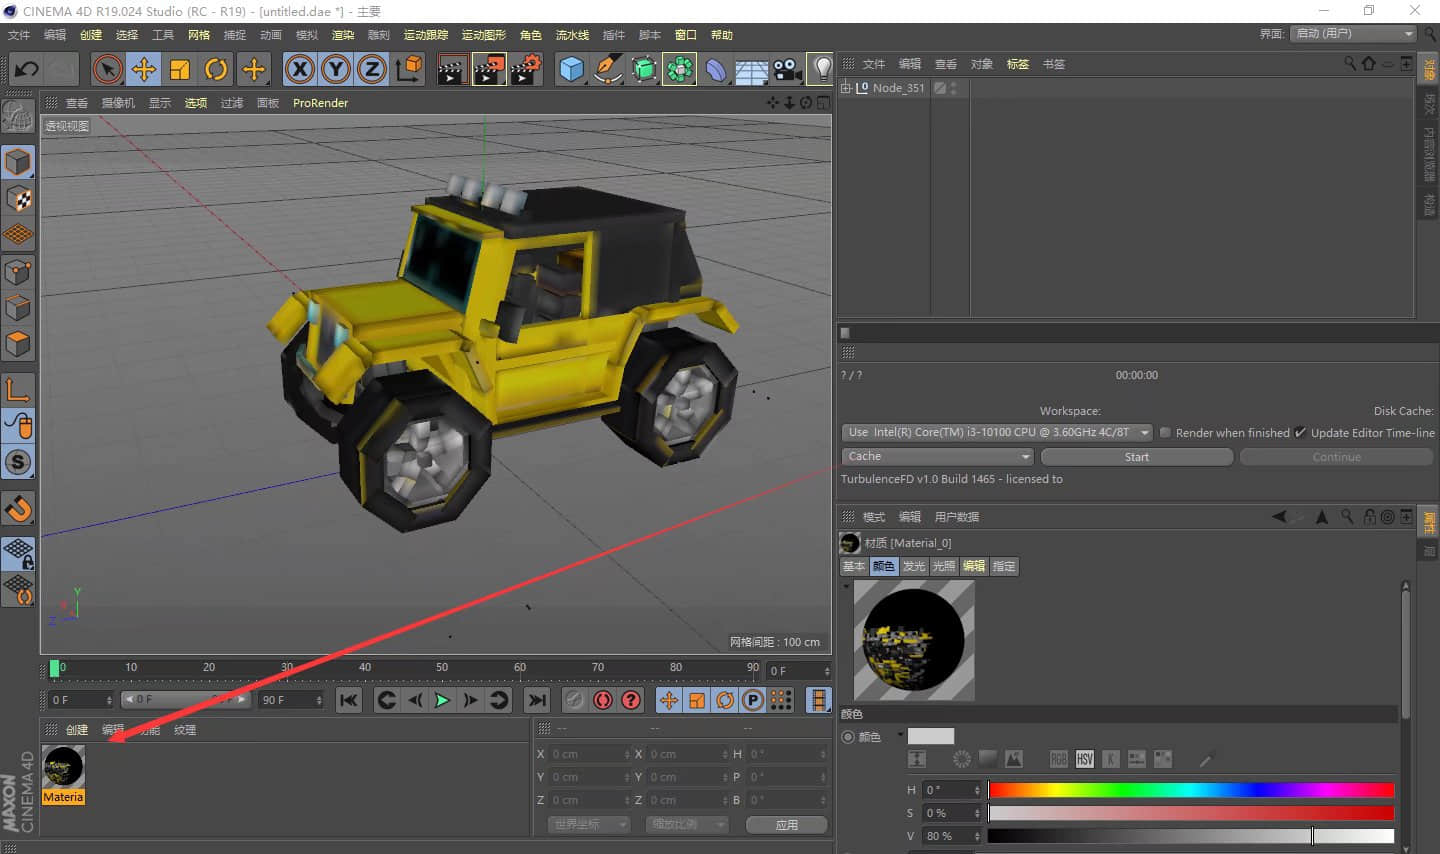Toggle Update Editor Time-line checkbox
This screenshot has width=1440, height=854.
click(1300, 433)
